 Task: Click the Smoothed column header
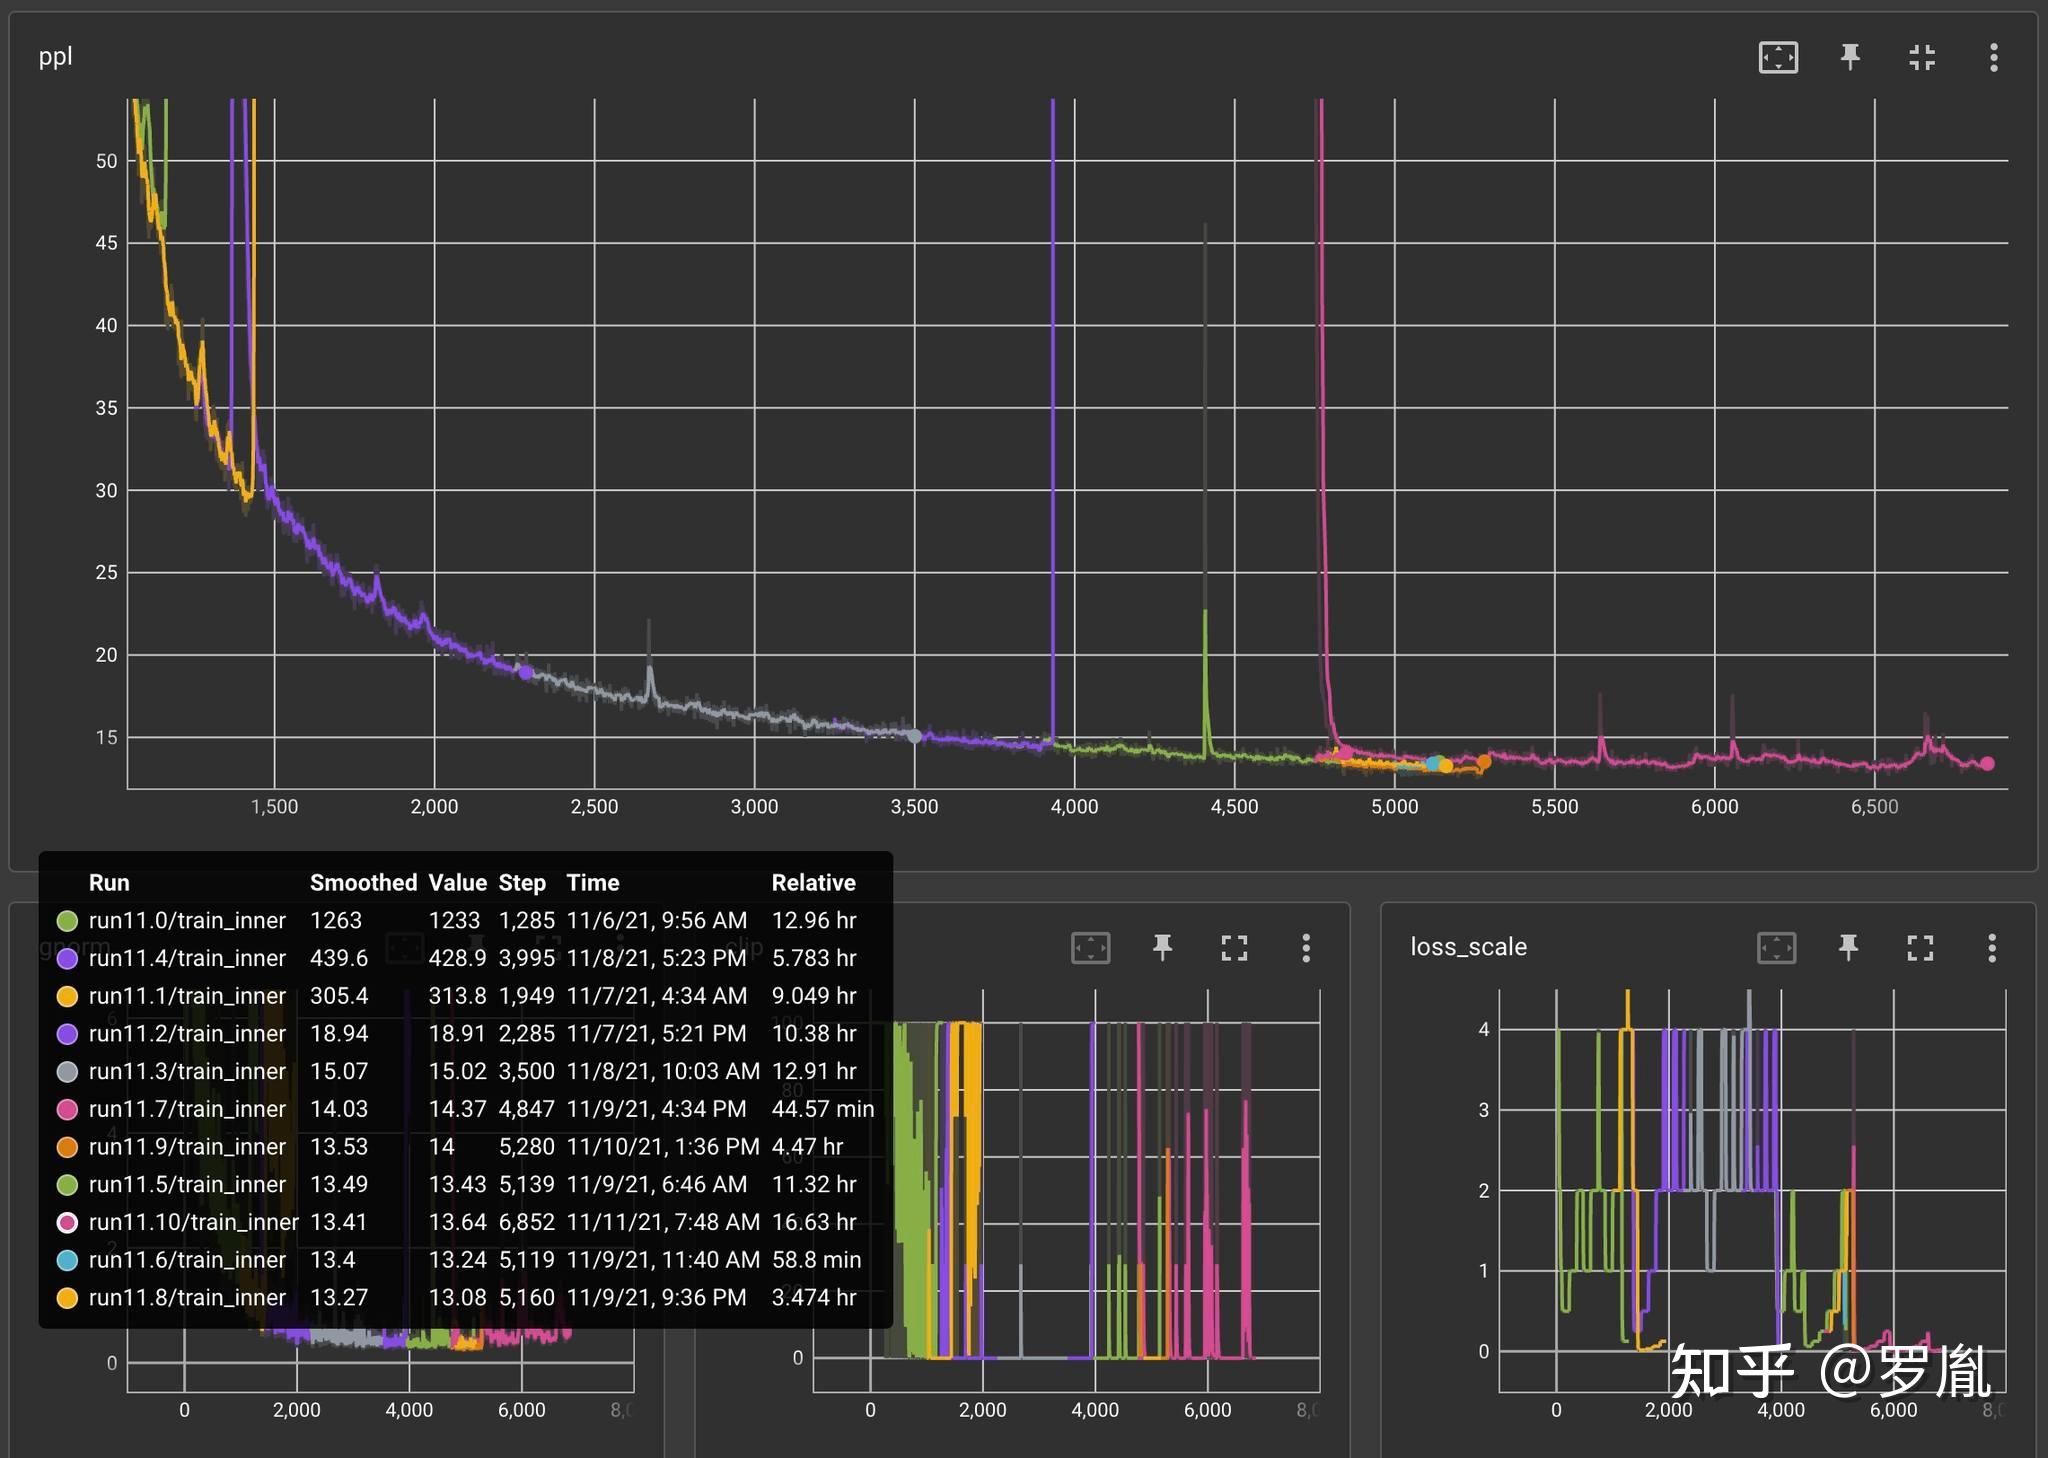(x=363, y=883)
